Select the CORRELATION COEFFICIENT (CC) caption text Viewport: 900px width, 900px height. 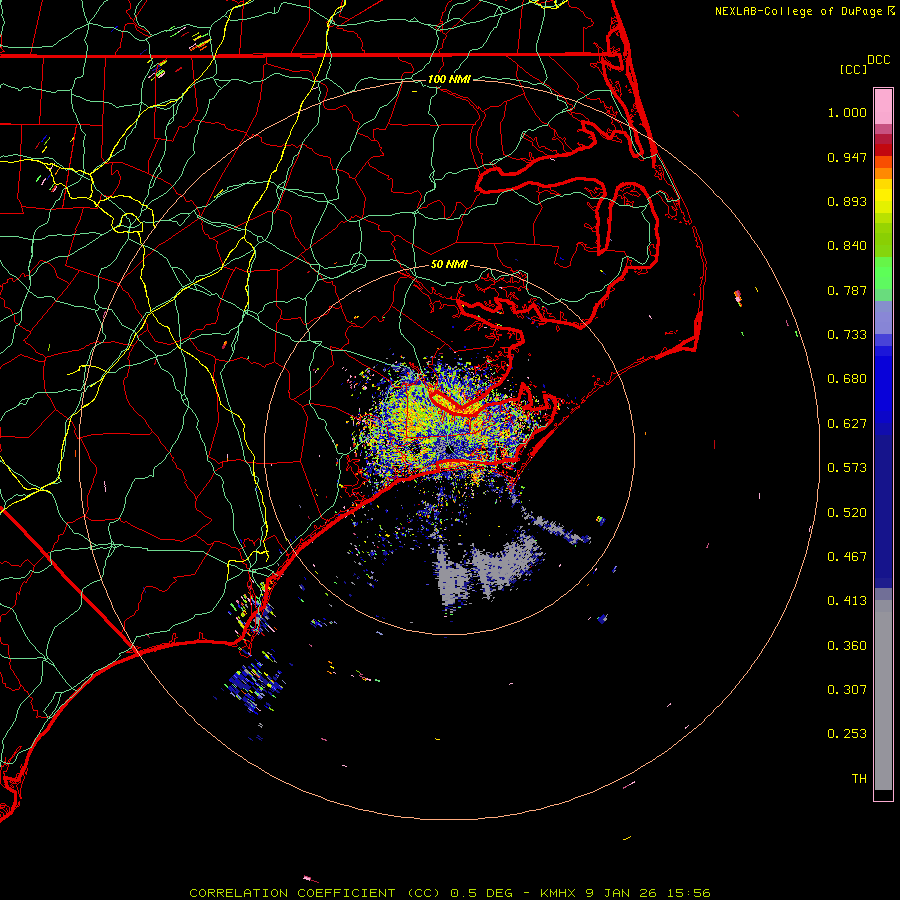[x=315, y=893]
